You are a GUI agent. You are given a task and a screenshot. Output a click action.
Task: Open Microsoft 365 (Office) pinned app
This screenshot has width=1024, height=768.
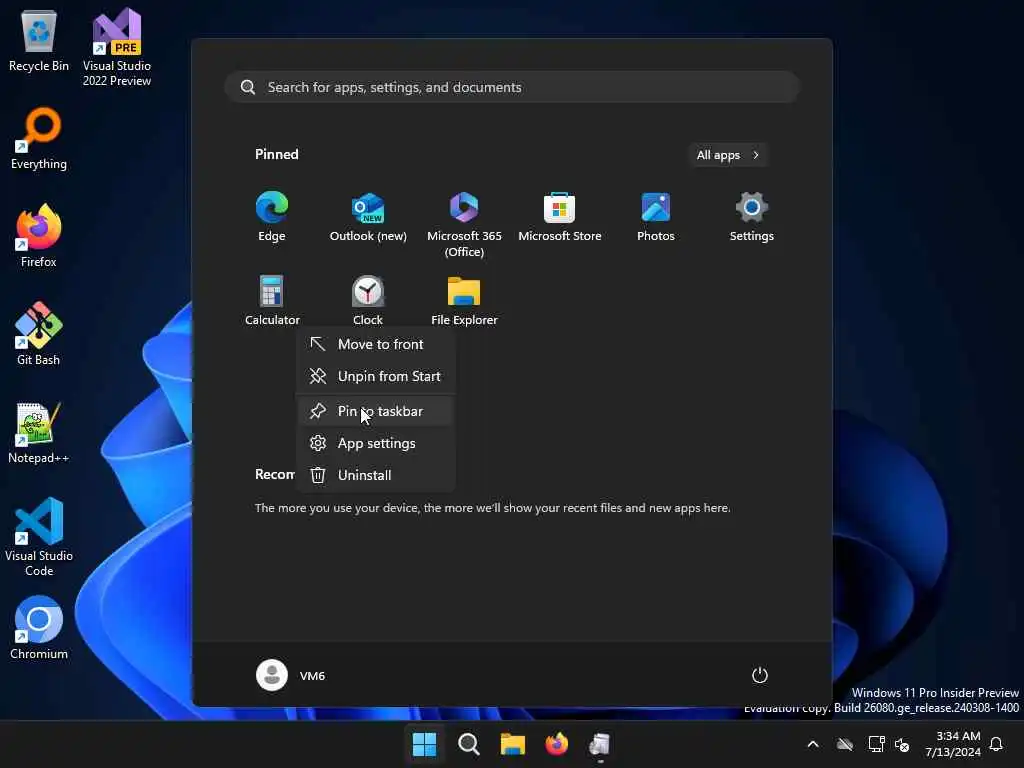(464, 225)
